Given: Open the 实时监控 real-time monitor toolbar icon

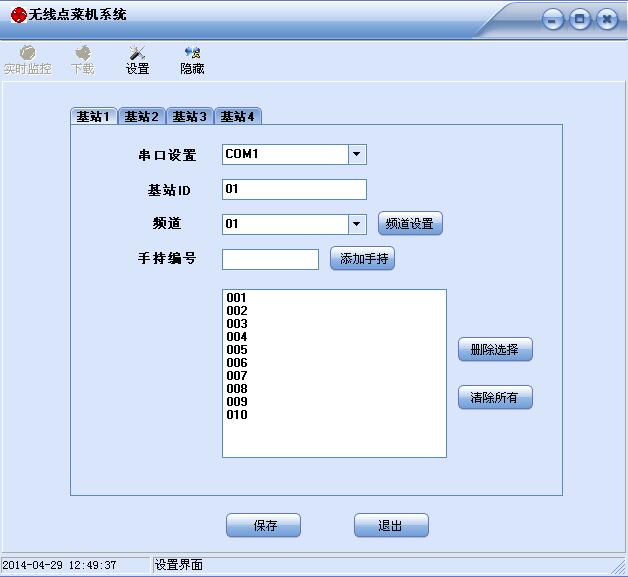Looking at the screenshot, I should pyautogui.click(x=28, y=60).
